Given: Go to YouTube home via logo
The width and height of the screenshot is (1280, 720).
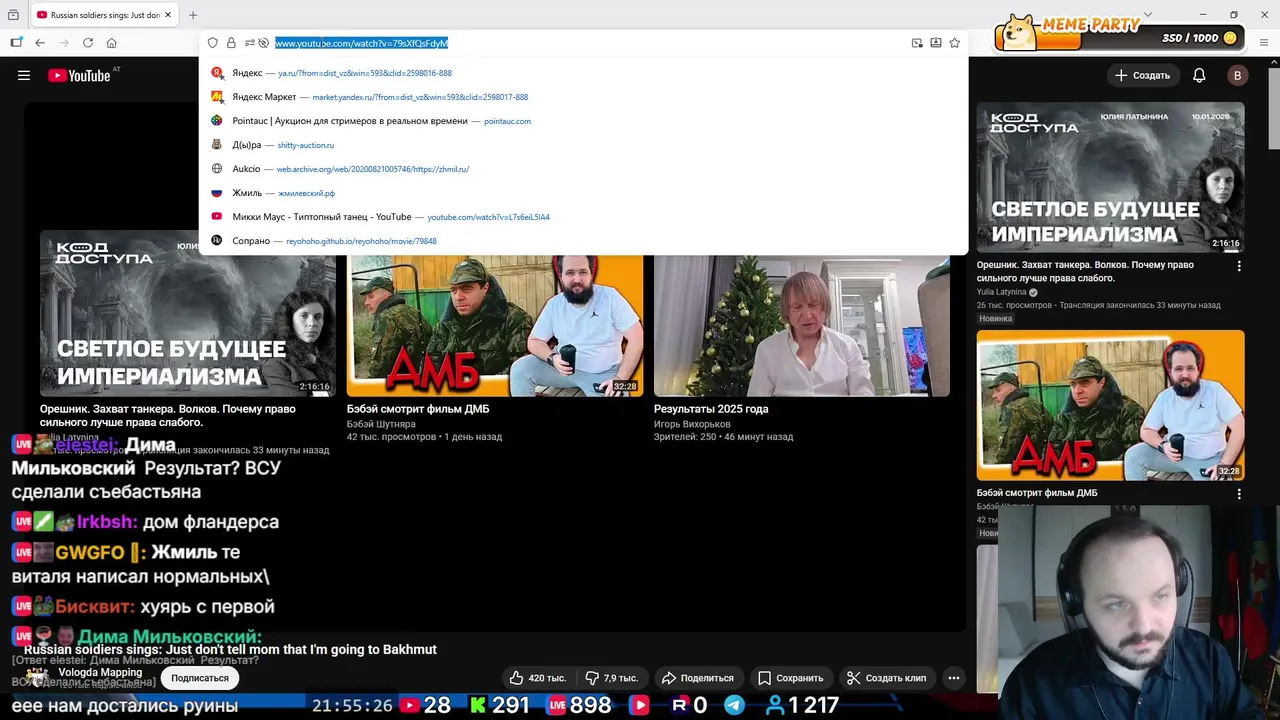Looking at the screenshot, I should pyautogui.click(x=79, y=75).
